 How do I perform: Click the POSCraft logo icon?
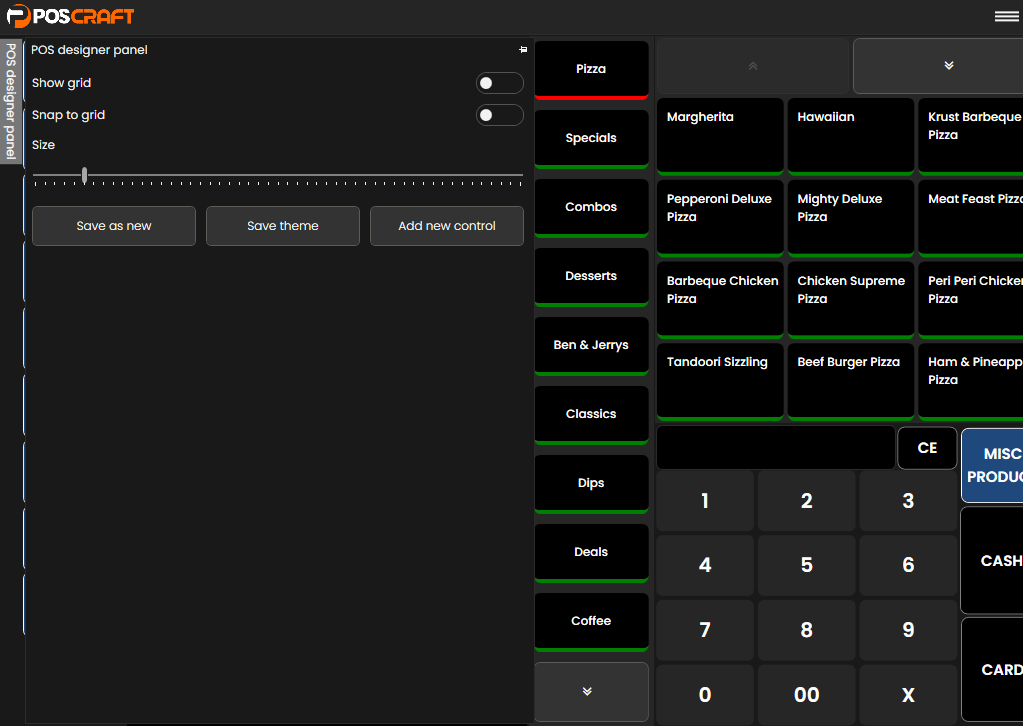click(x=19, y=16)
